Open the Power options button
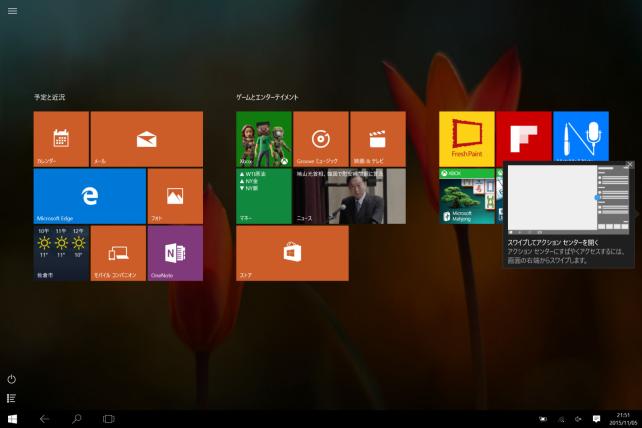Image resolution: width=642 pixels, height=428 pixels. point(12,379)
